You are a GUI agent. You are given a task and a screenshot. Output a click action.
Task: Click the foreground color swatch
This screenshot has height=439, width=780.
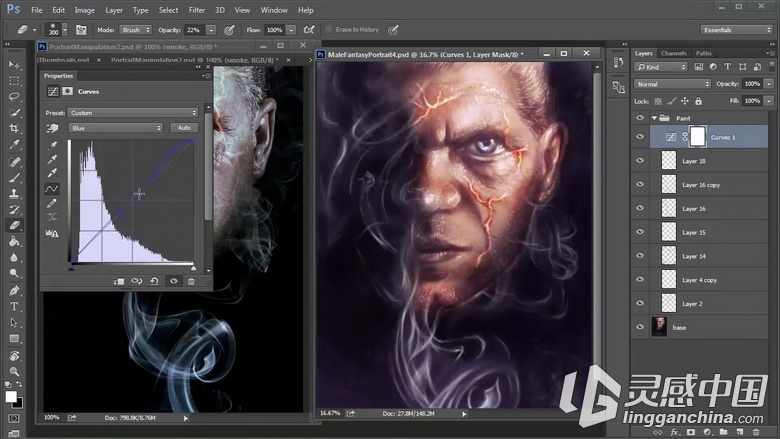click(x=11, y=397)
